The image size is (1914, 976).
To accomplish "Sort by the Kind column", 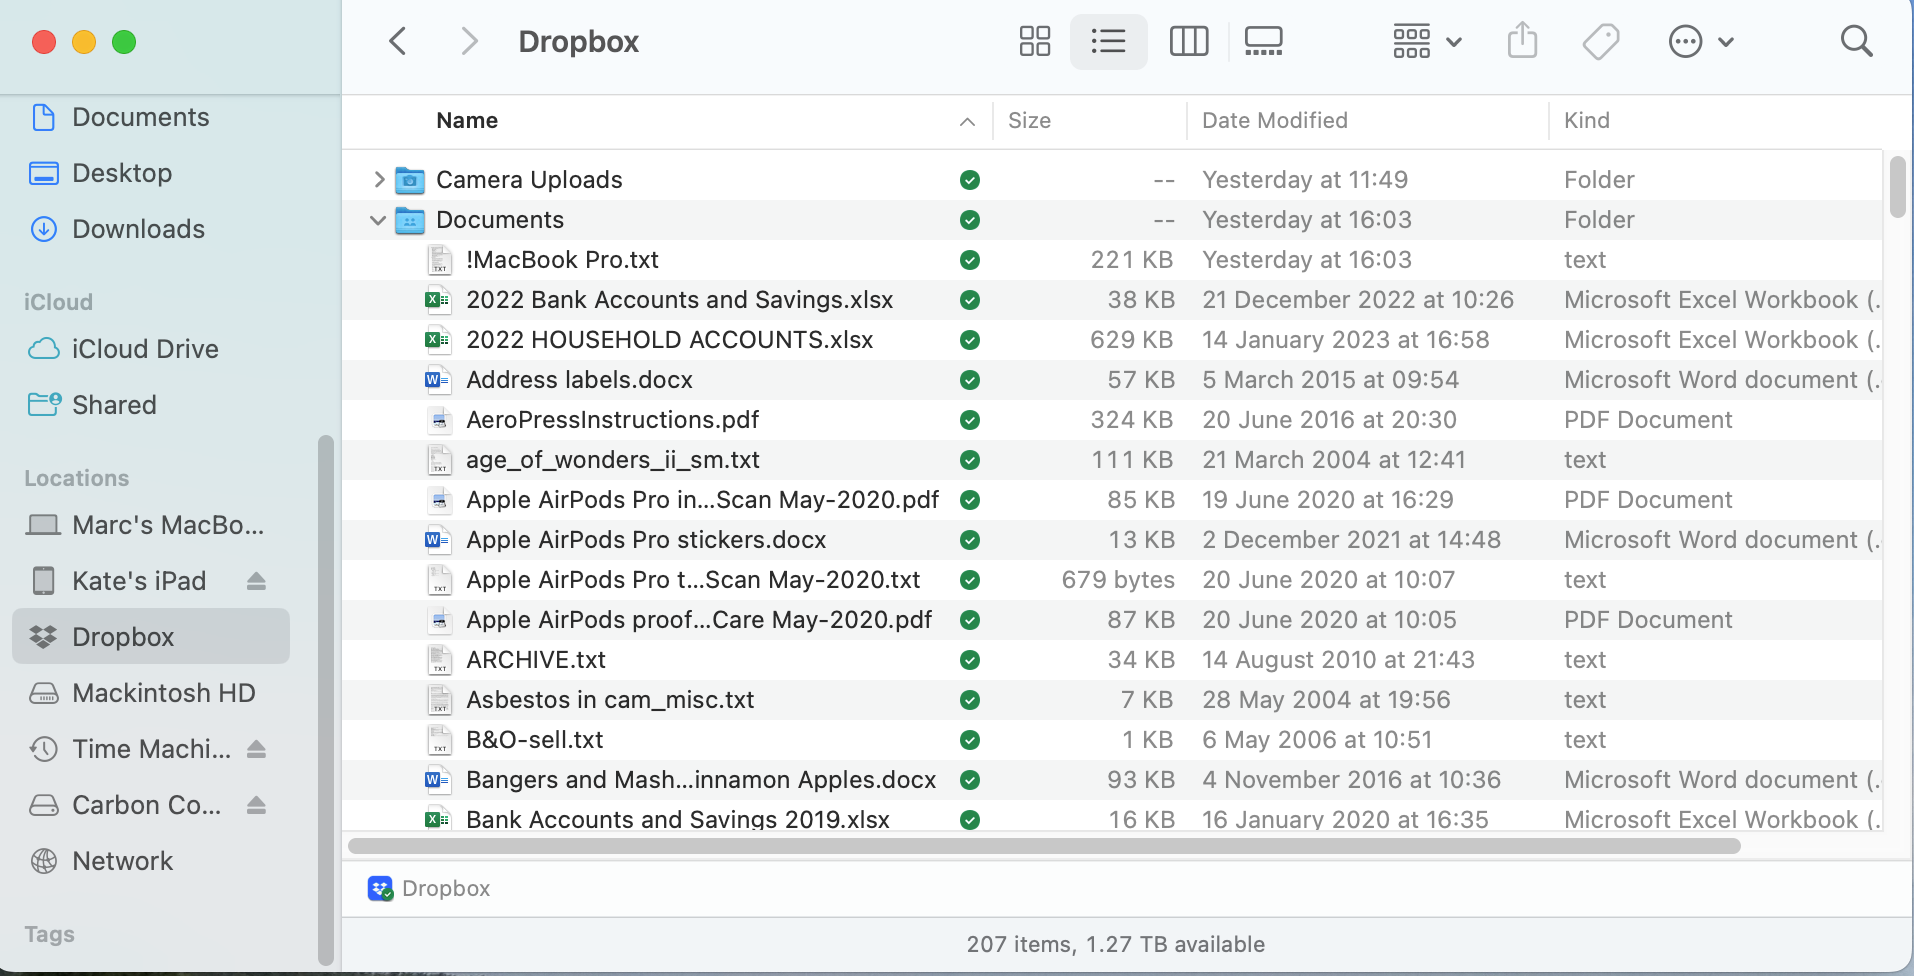I will coord(1586,120).
